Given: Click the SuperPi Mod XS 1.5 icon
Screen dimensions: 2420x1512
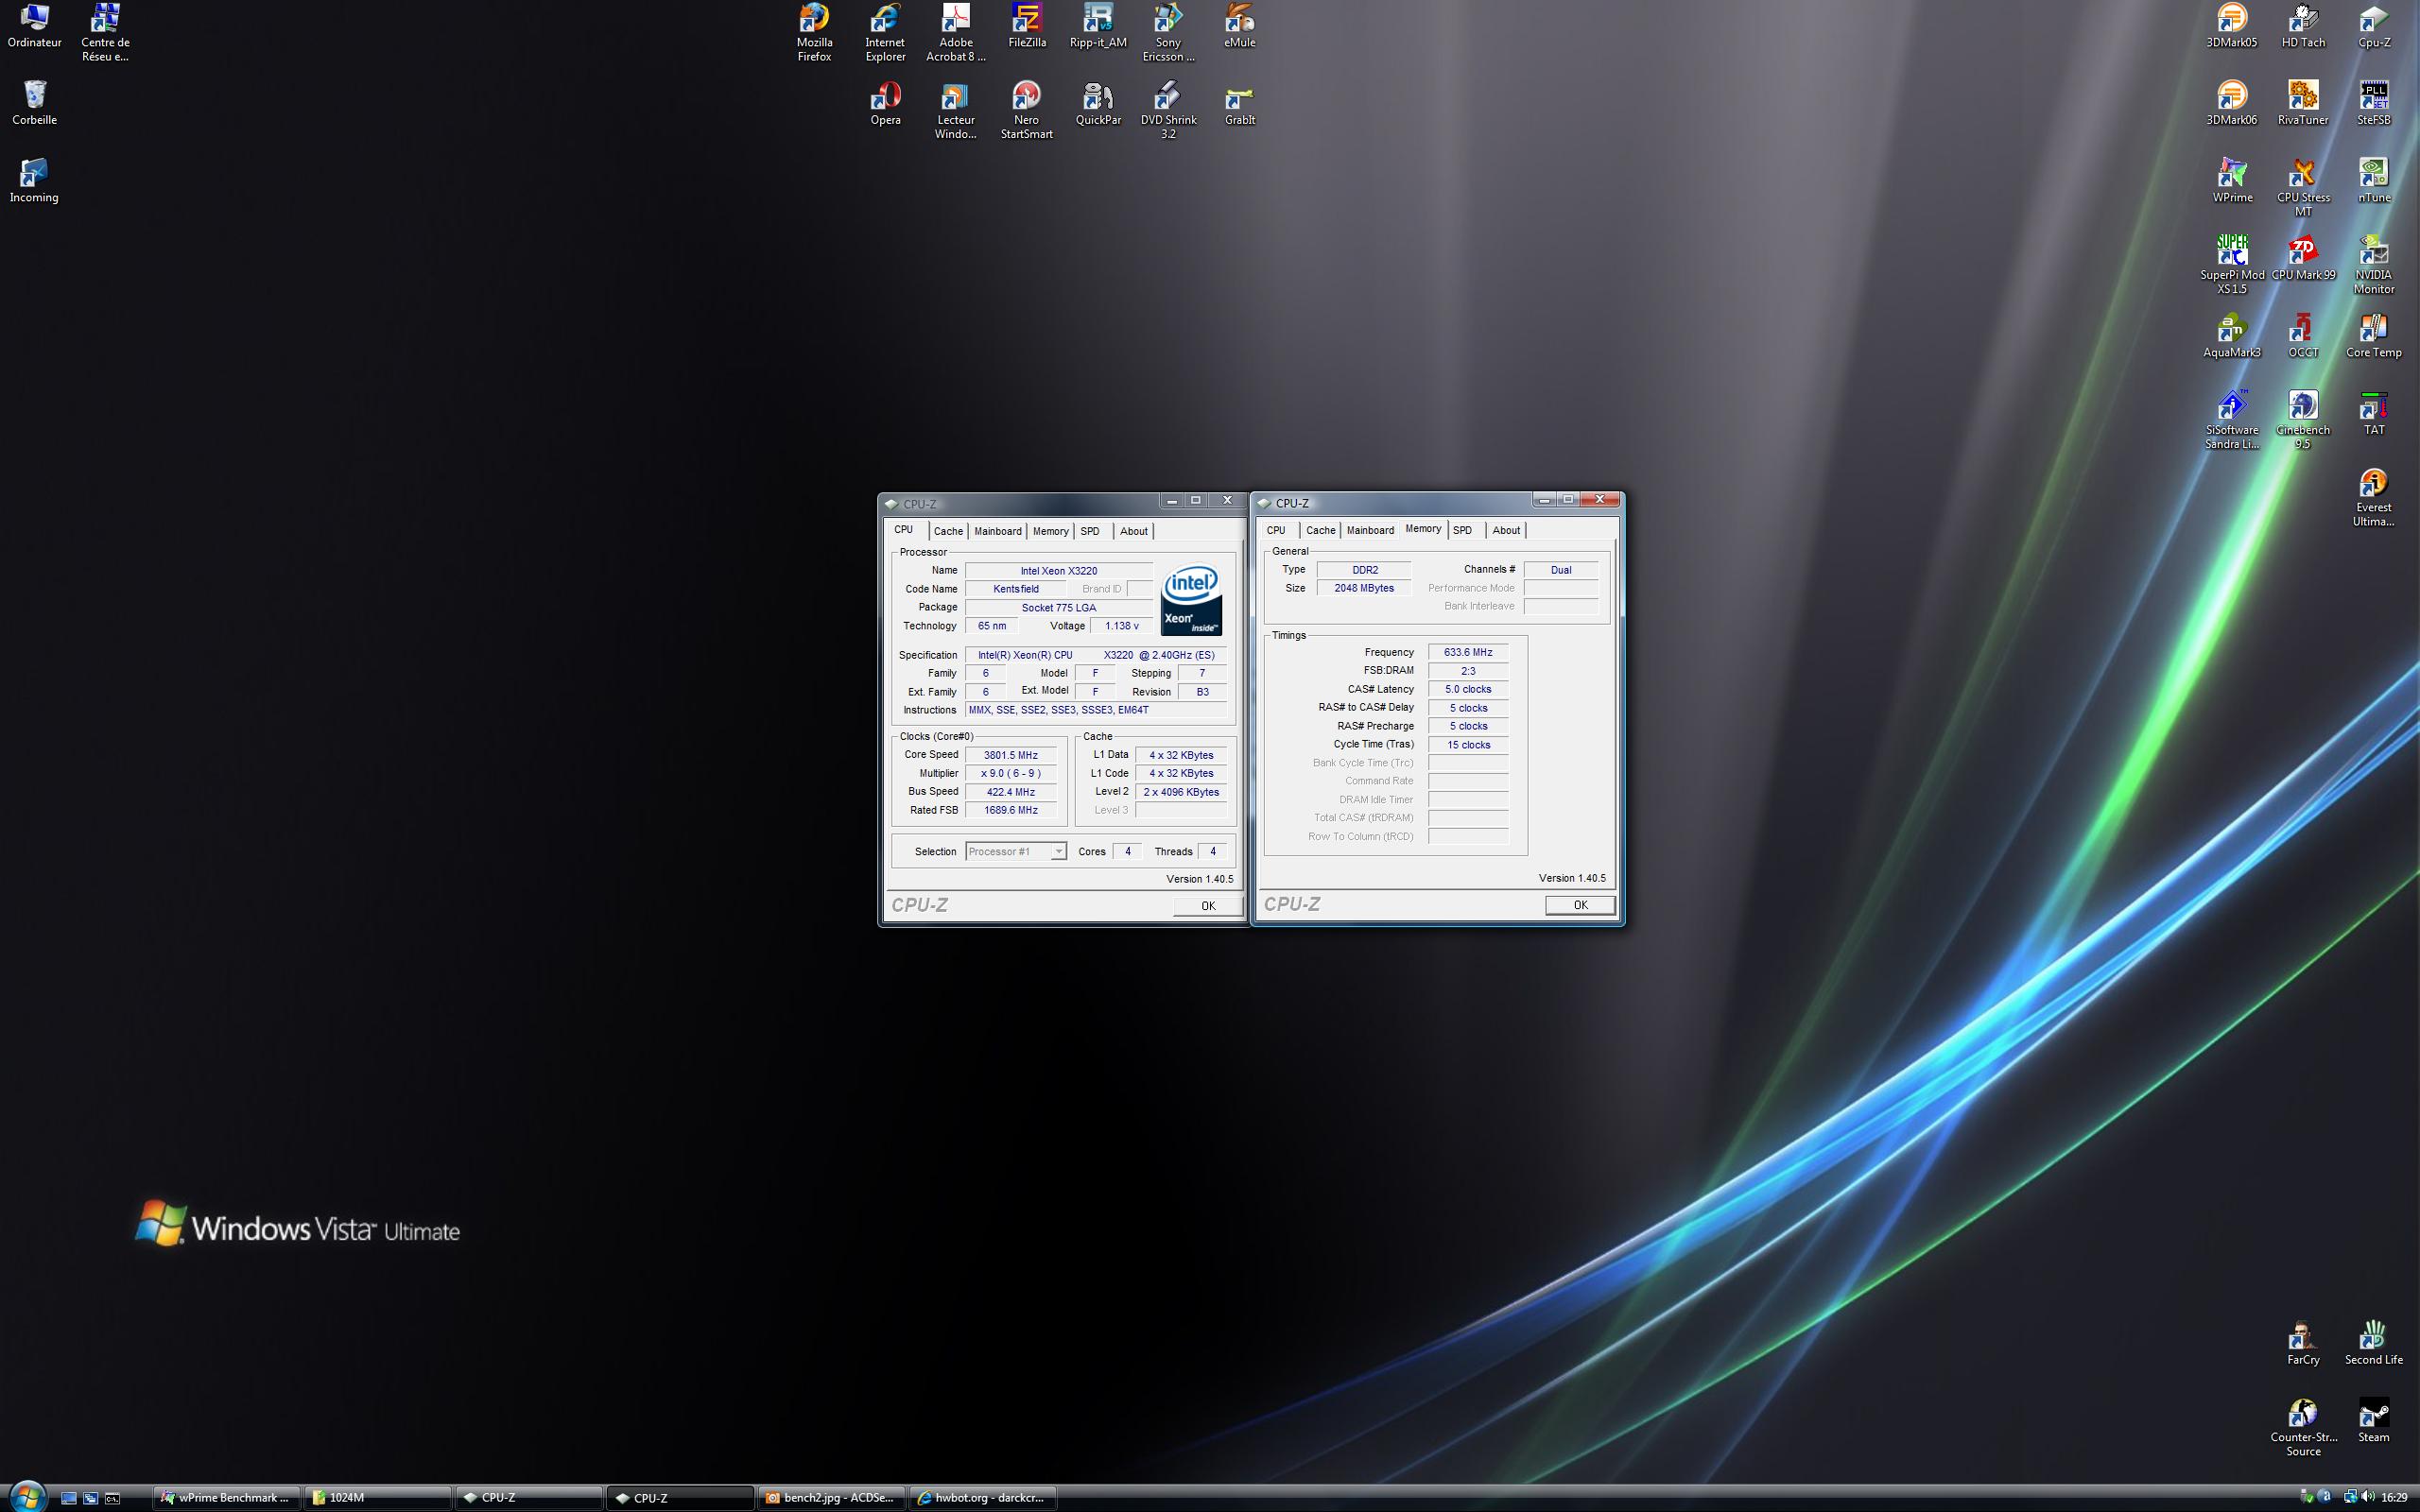Looking at the screenshot, I should pyautogui.click(x=2232, y=265).
